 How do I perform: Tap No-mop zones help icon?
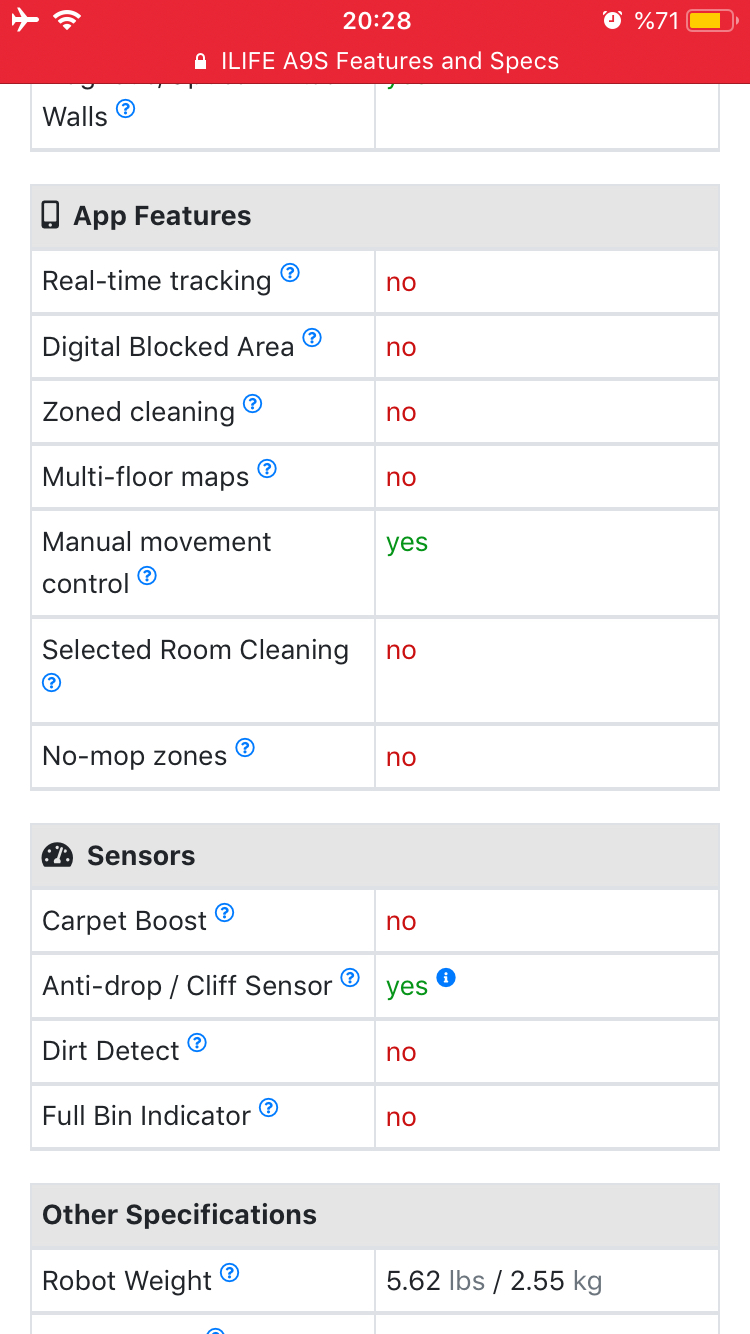tap(245, 747)
